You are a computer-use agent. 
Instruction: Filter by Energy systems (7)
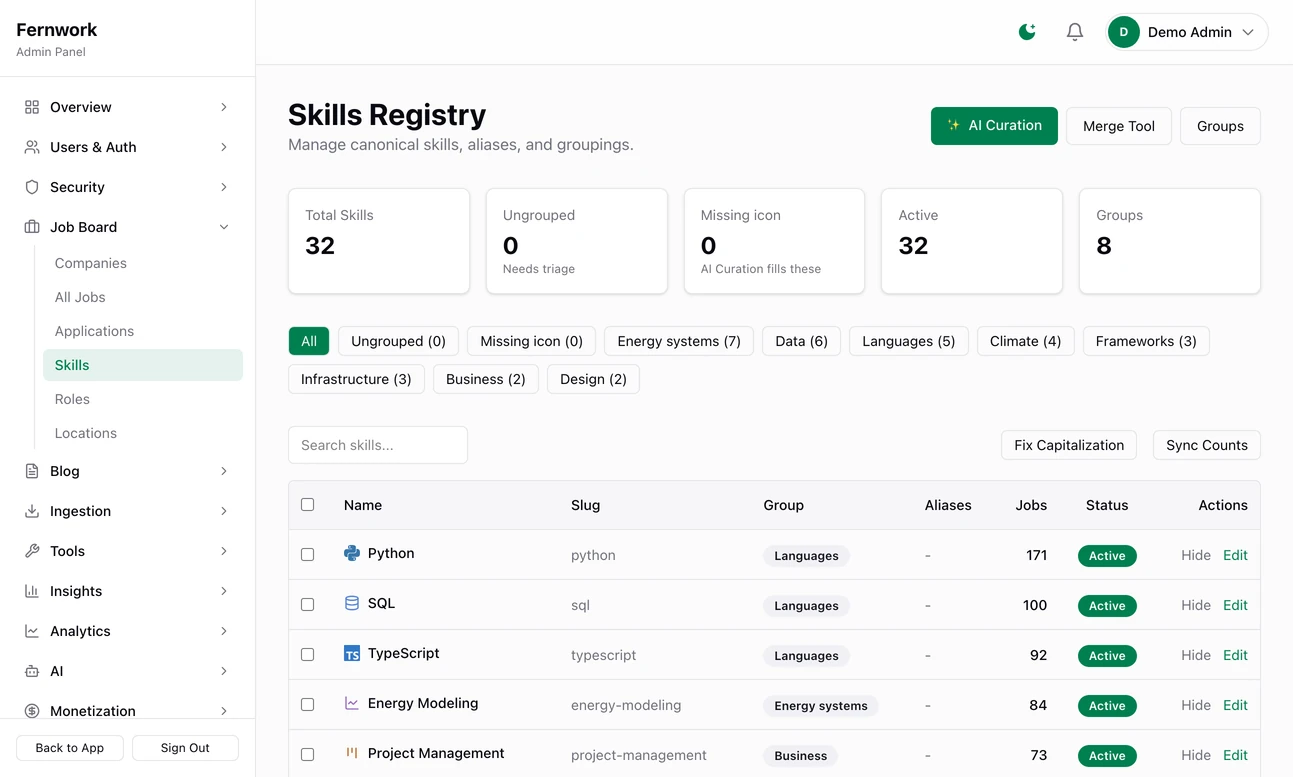point(679,341)
